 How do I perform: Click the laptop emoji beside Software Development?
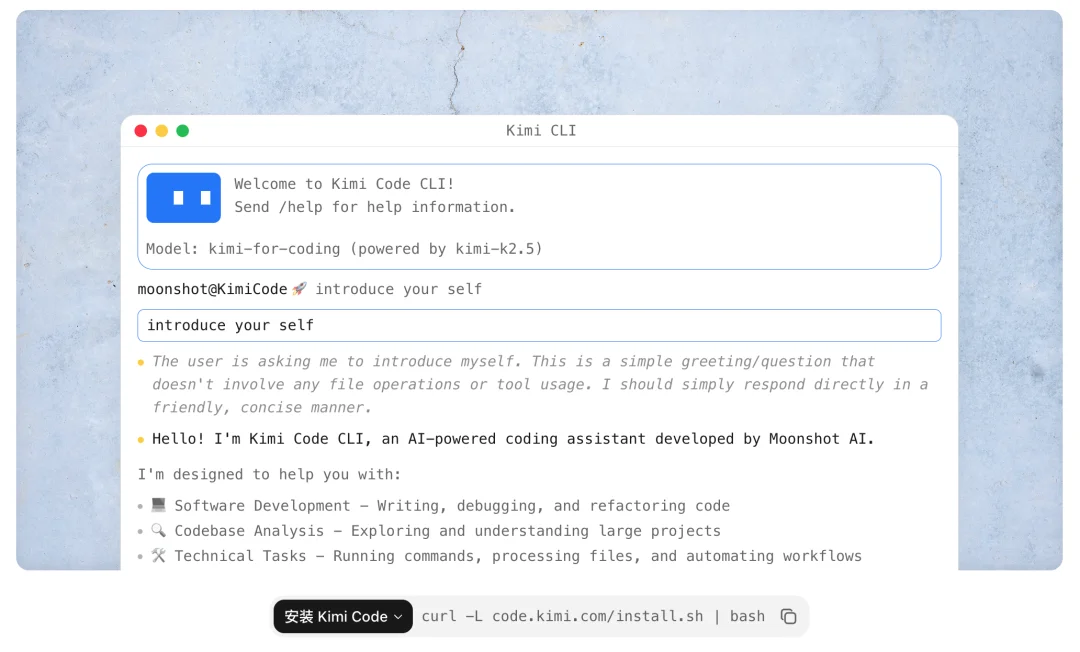pos(158,506)
